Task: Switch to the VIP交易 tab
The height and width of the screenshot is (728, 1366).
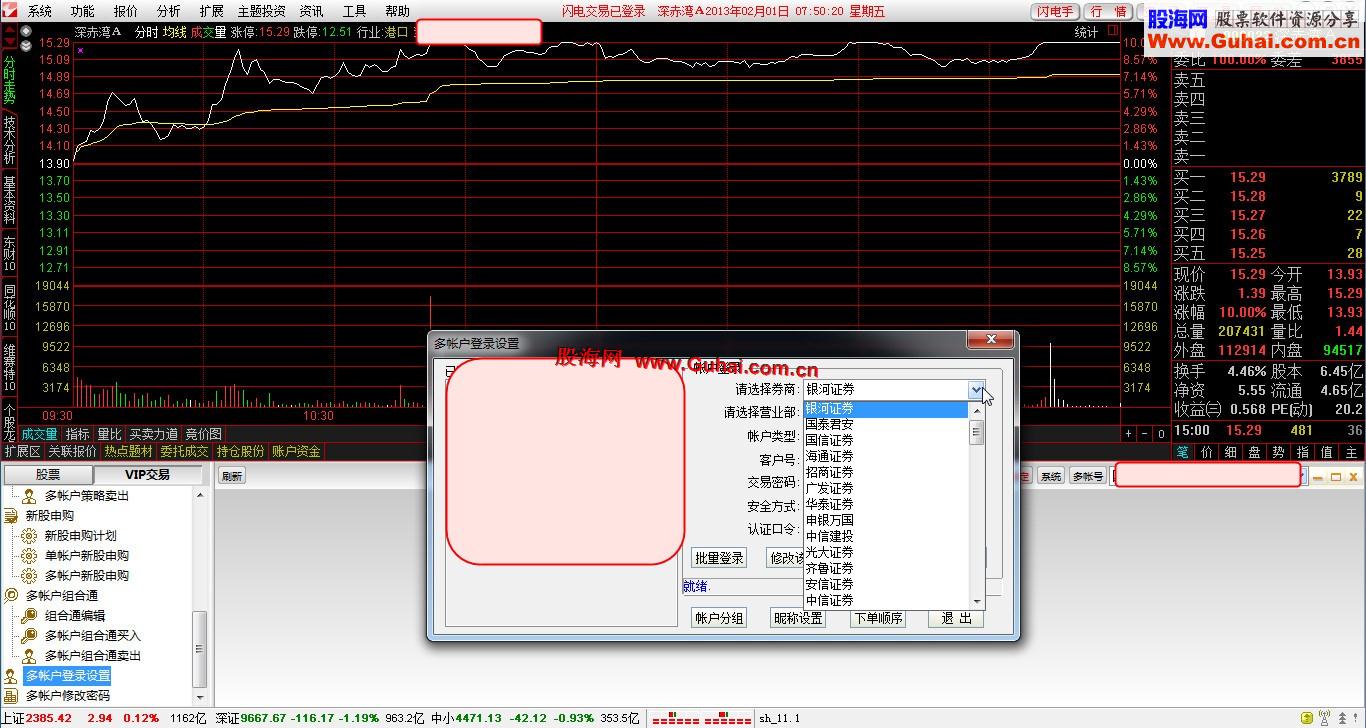Action: click(x=147, y=475)
